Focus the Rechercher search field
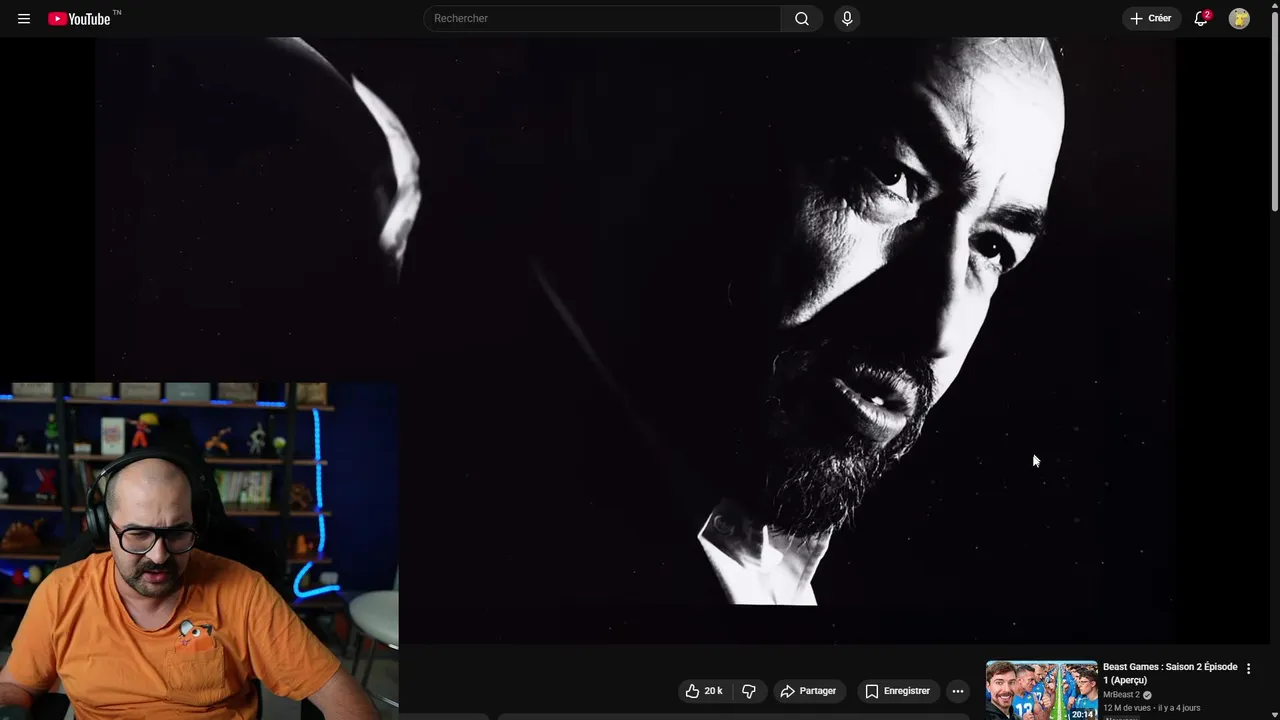 [602, 18]
